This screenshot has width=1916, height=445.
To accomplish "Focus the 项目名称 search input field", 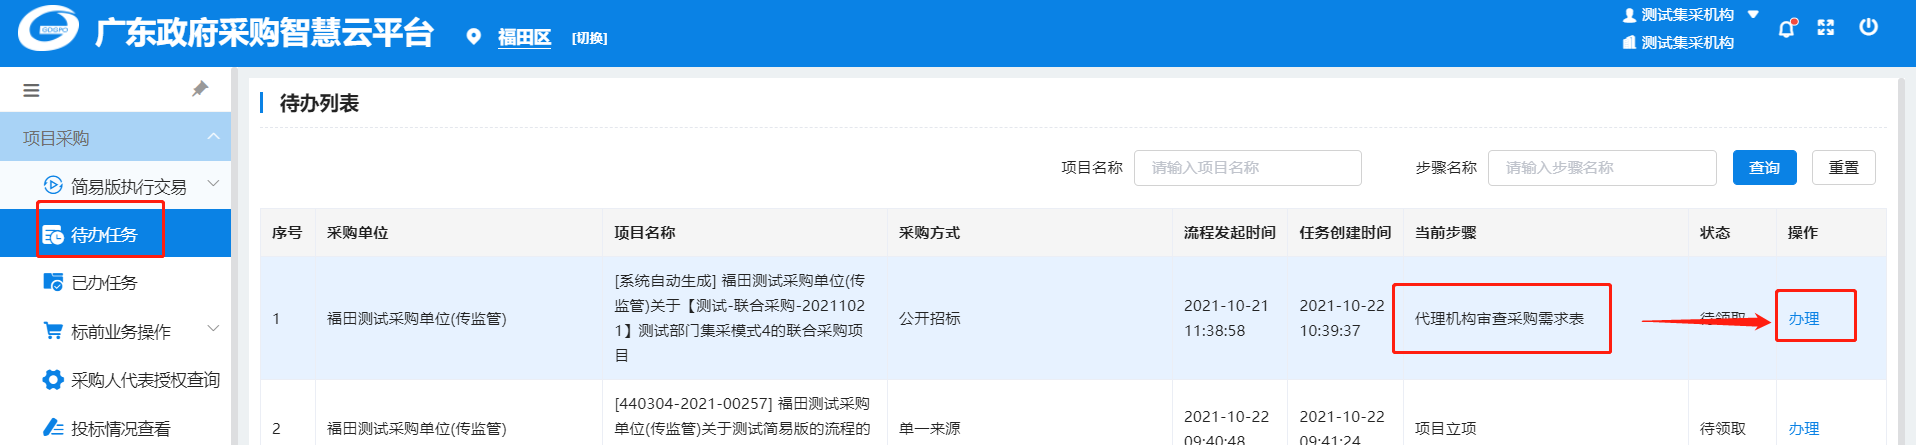I will [x=1247, y=167].
